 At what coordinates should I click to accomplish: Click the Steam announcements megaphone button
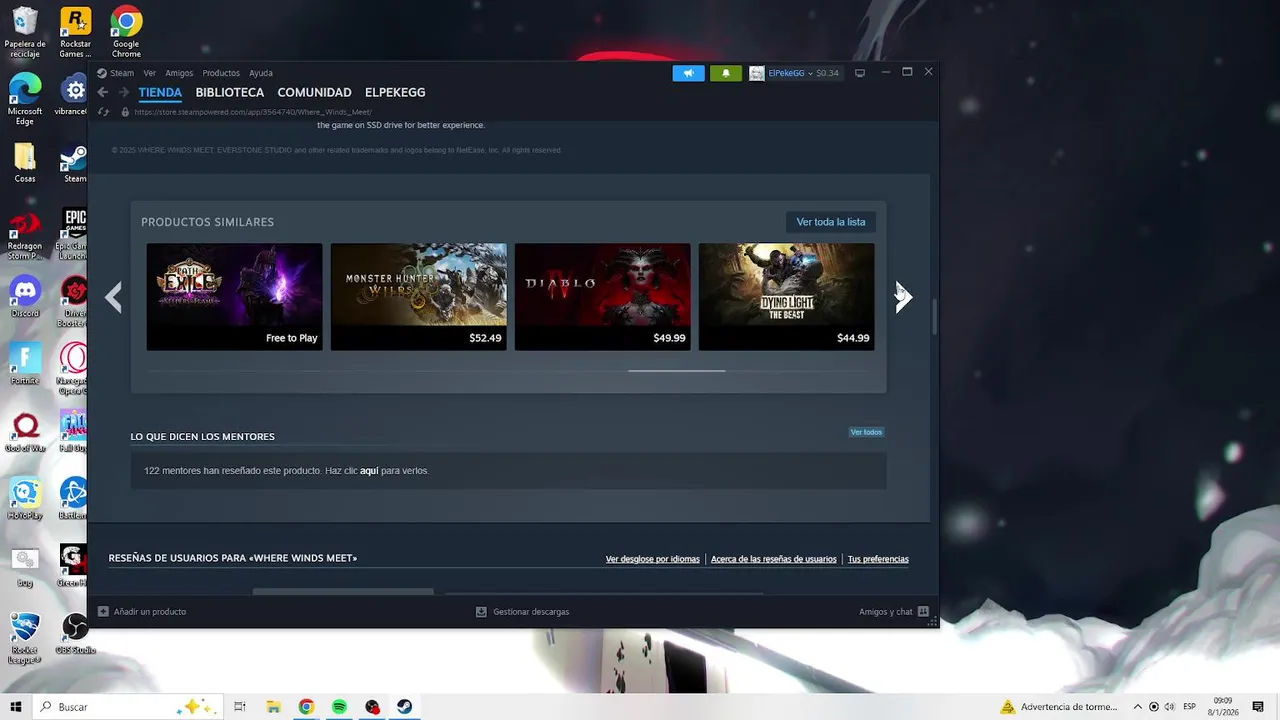[688, 73]
